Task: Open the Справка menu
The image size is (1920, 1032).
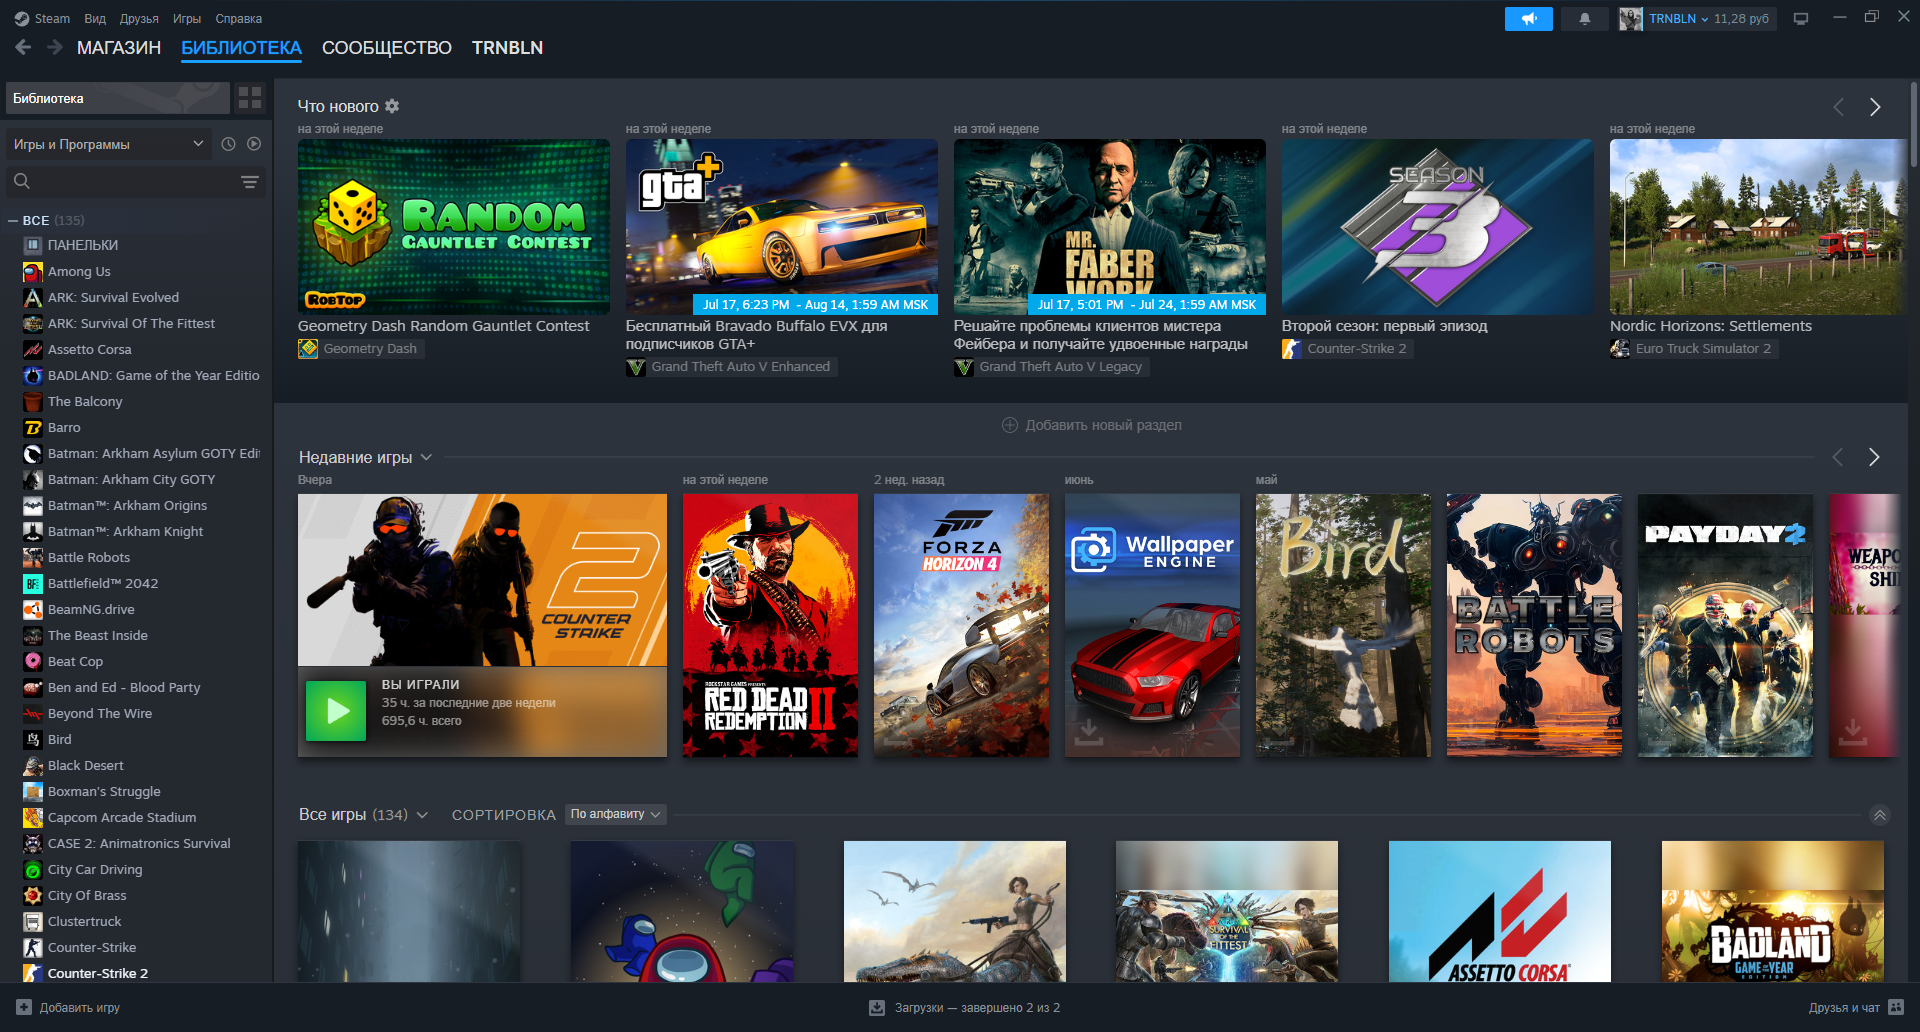Action: click(239, 19)
